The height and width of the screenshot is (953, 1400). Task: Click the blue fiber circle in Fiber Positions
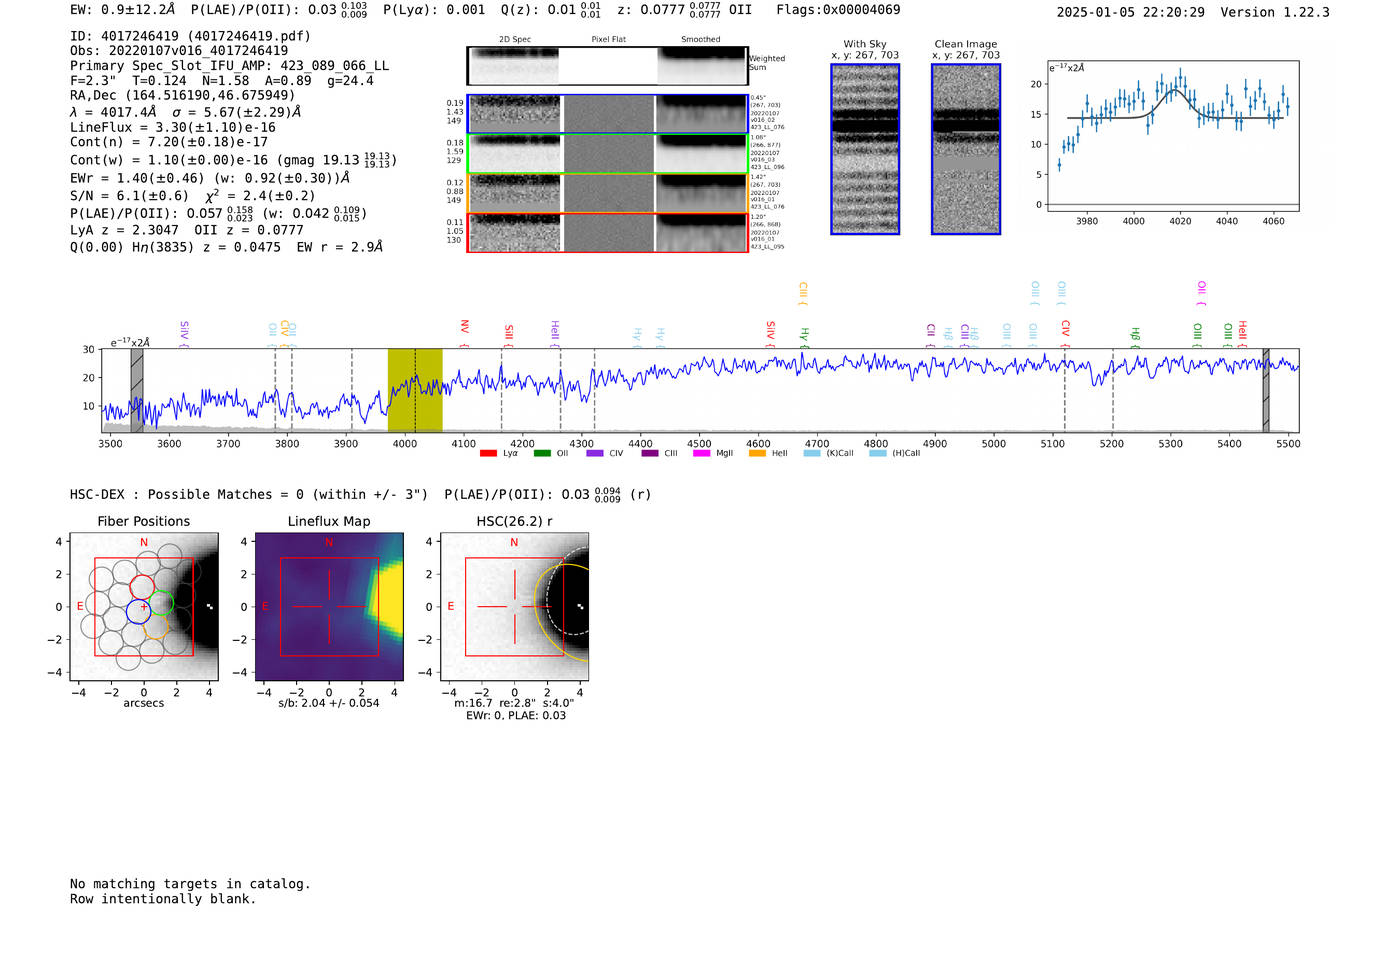click(139, 612)
